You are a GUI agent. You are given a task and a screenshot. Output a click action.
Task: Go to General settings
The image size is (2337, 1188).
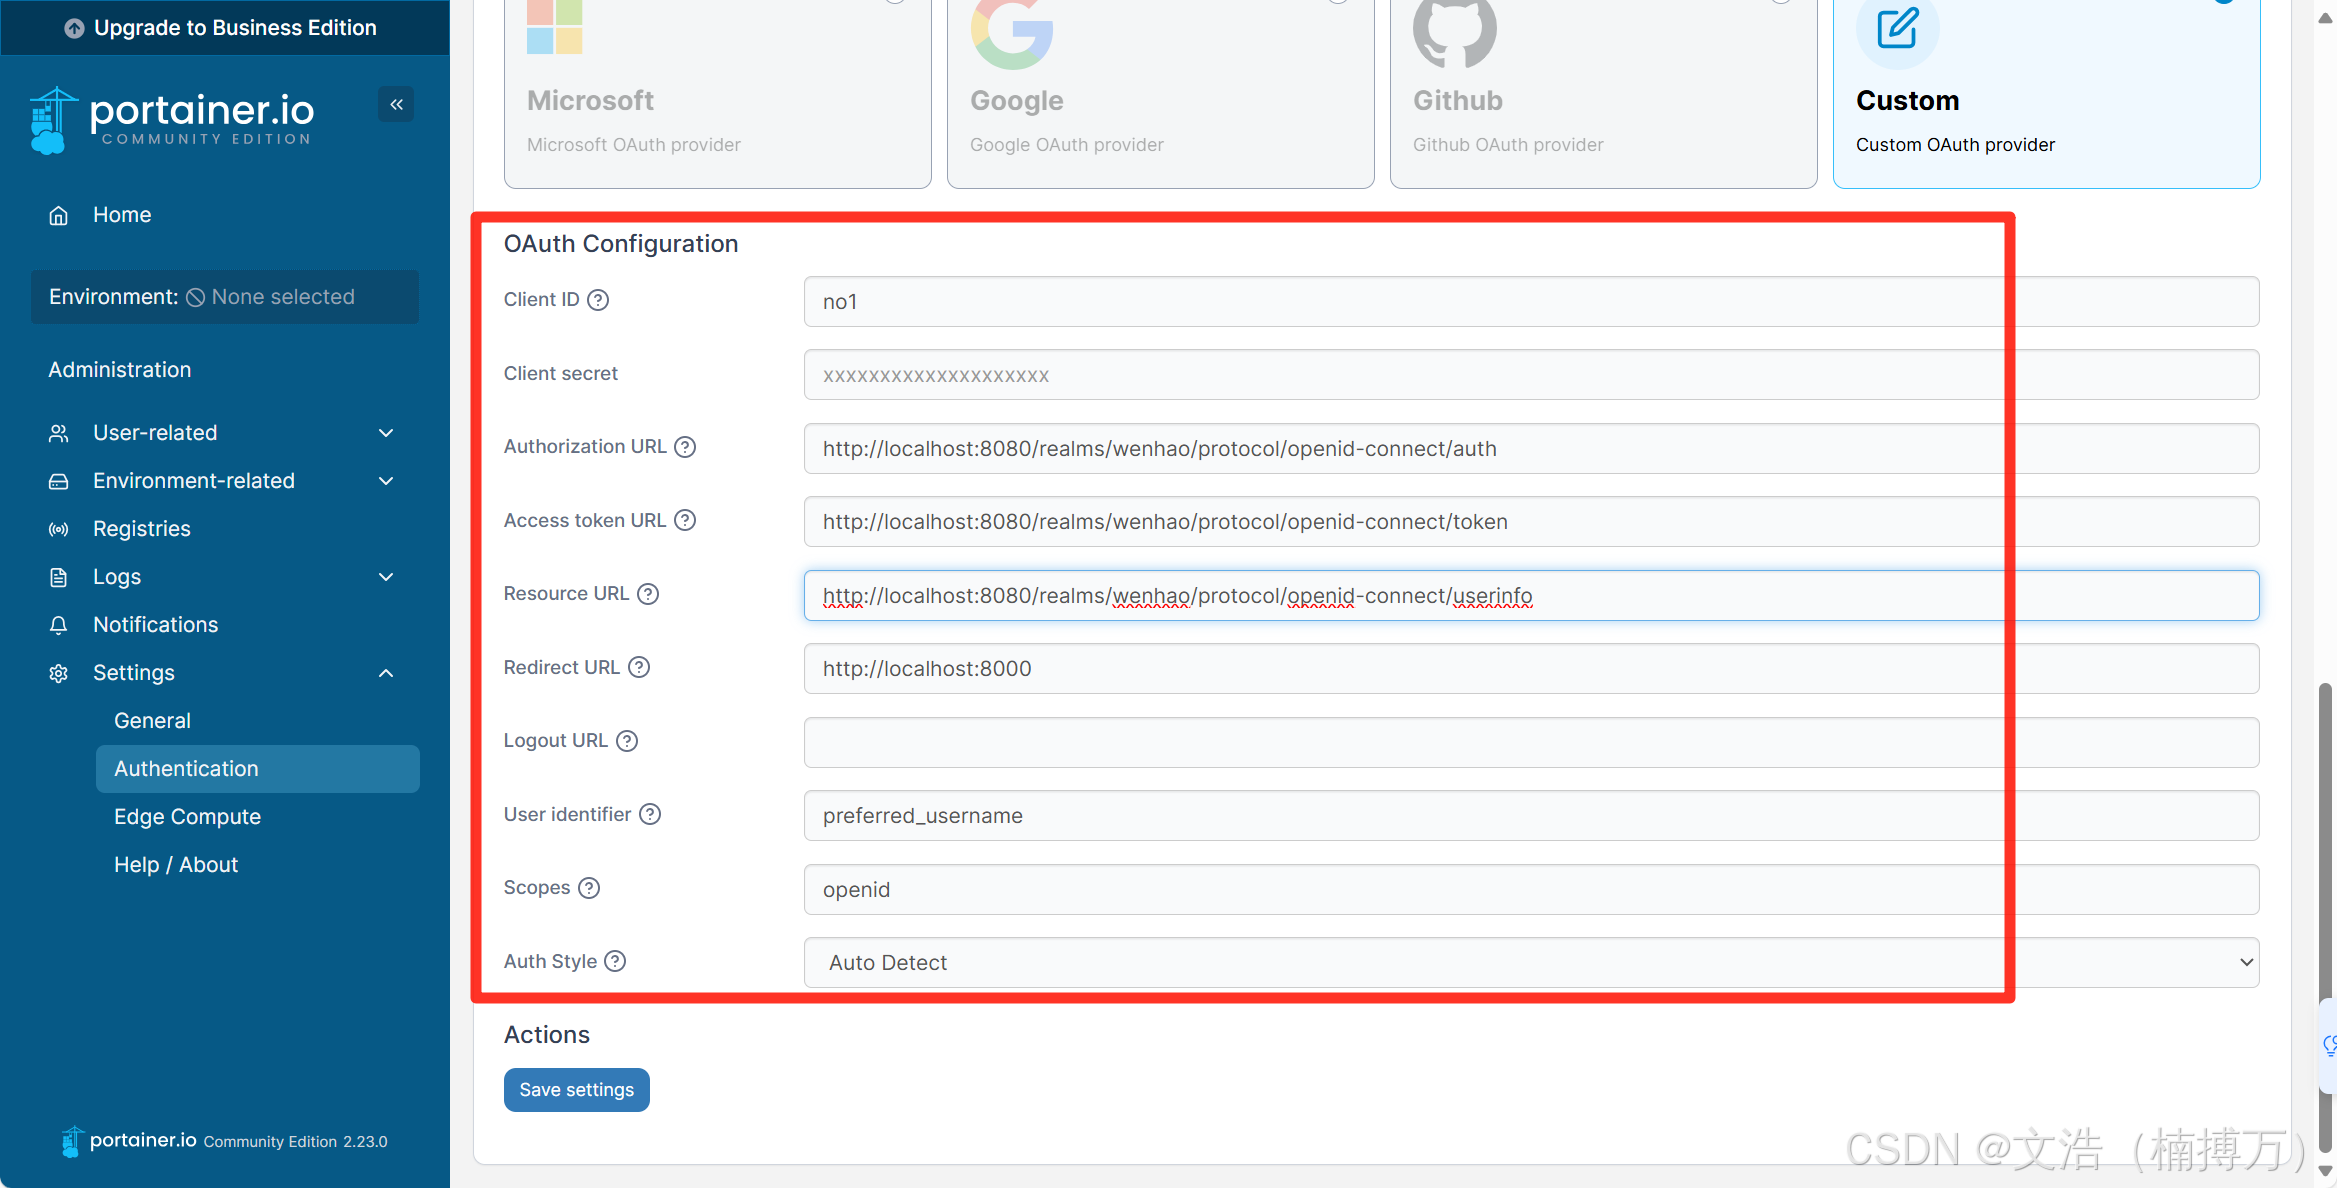pos(152,721)
